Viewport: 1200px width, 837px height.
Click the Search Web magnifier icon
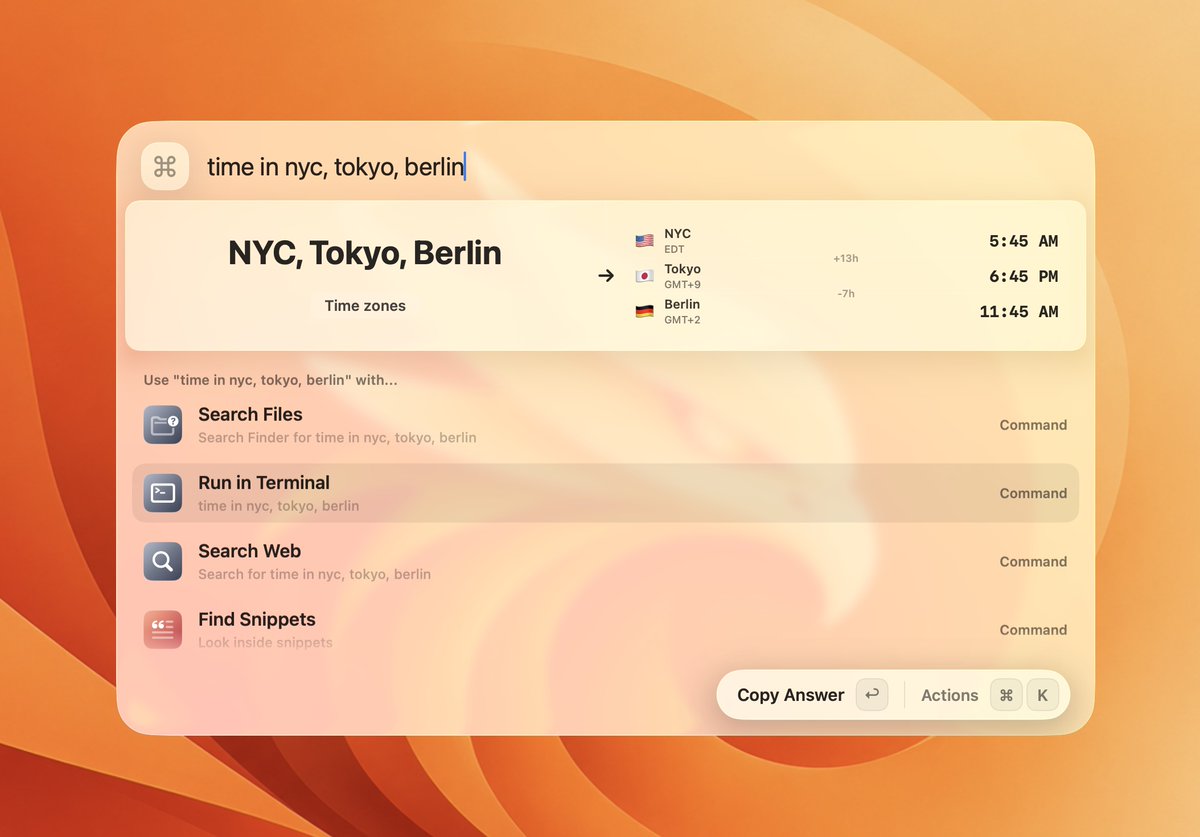point(162,561)
